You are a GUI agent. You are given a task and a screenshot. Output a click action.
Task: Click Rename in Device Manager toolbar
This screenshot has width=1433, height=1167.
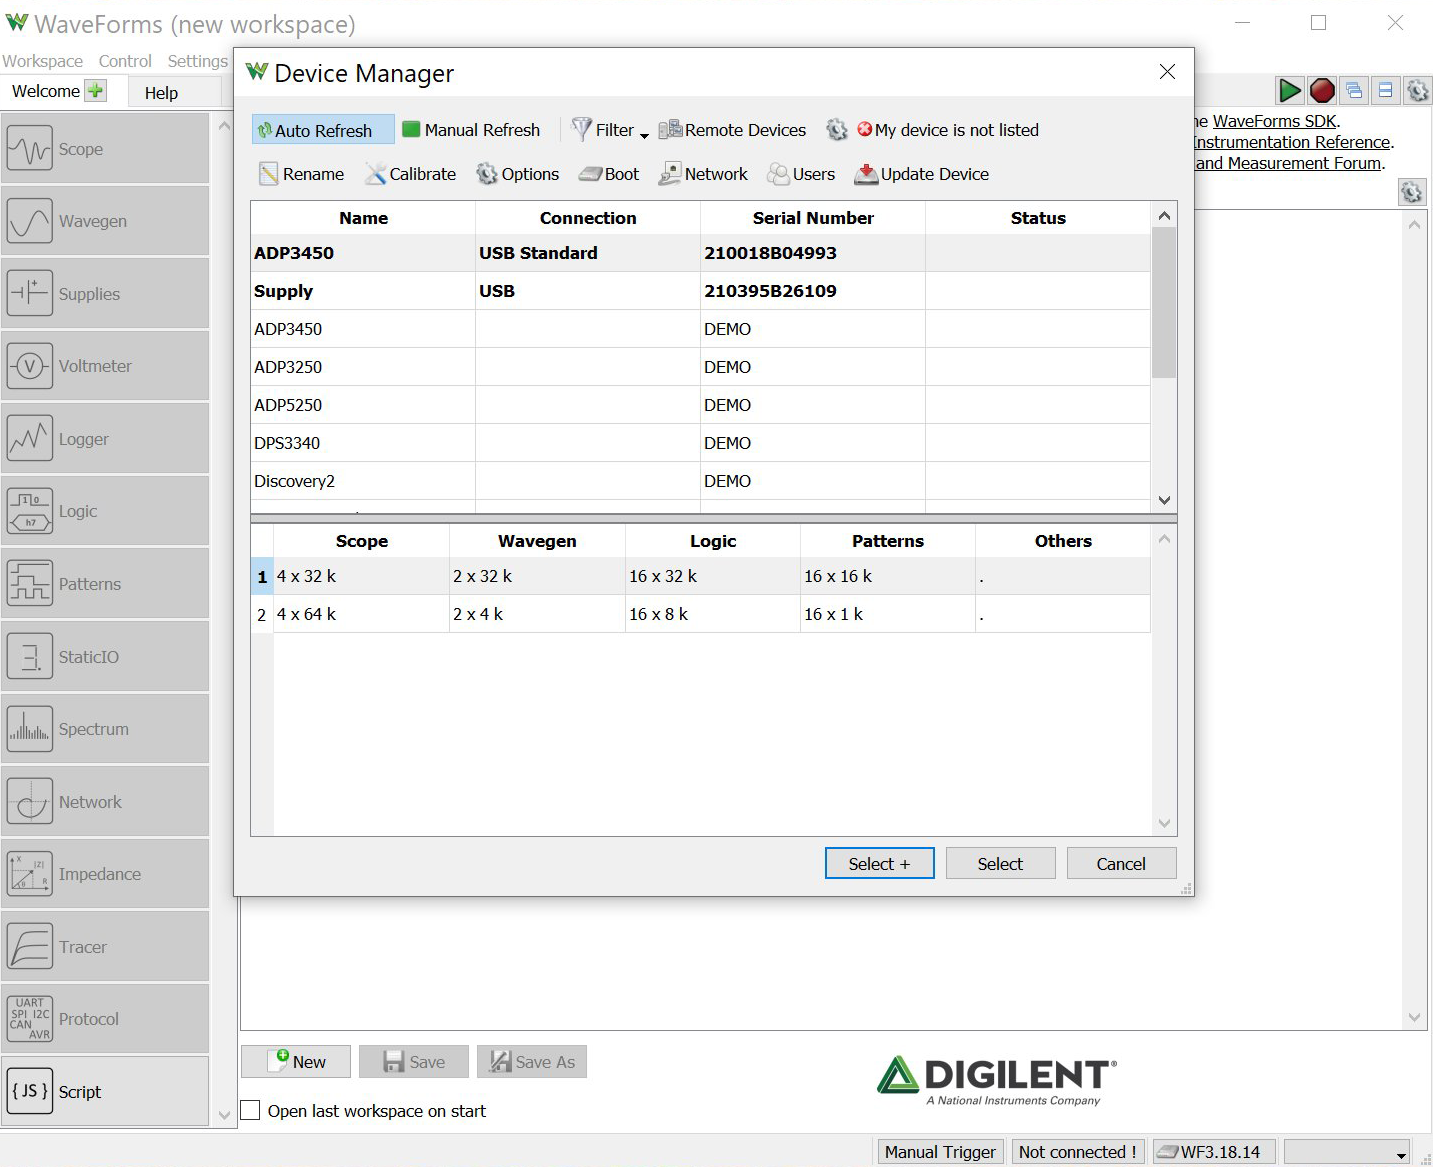301,174
